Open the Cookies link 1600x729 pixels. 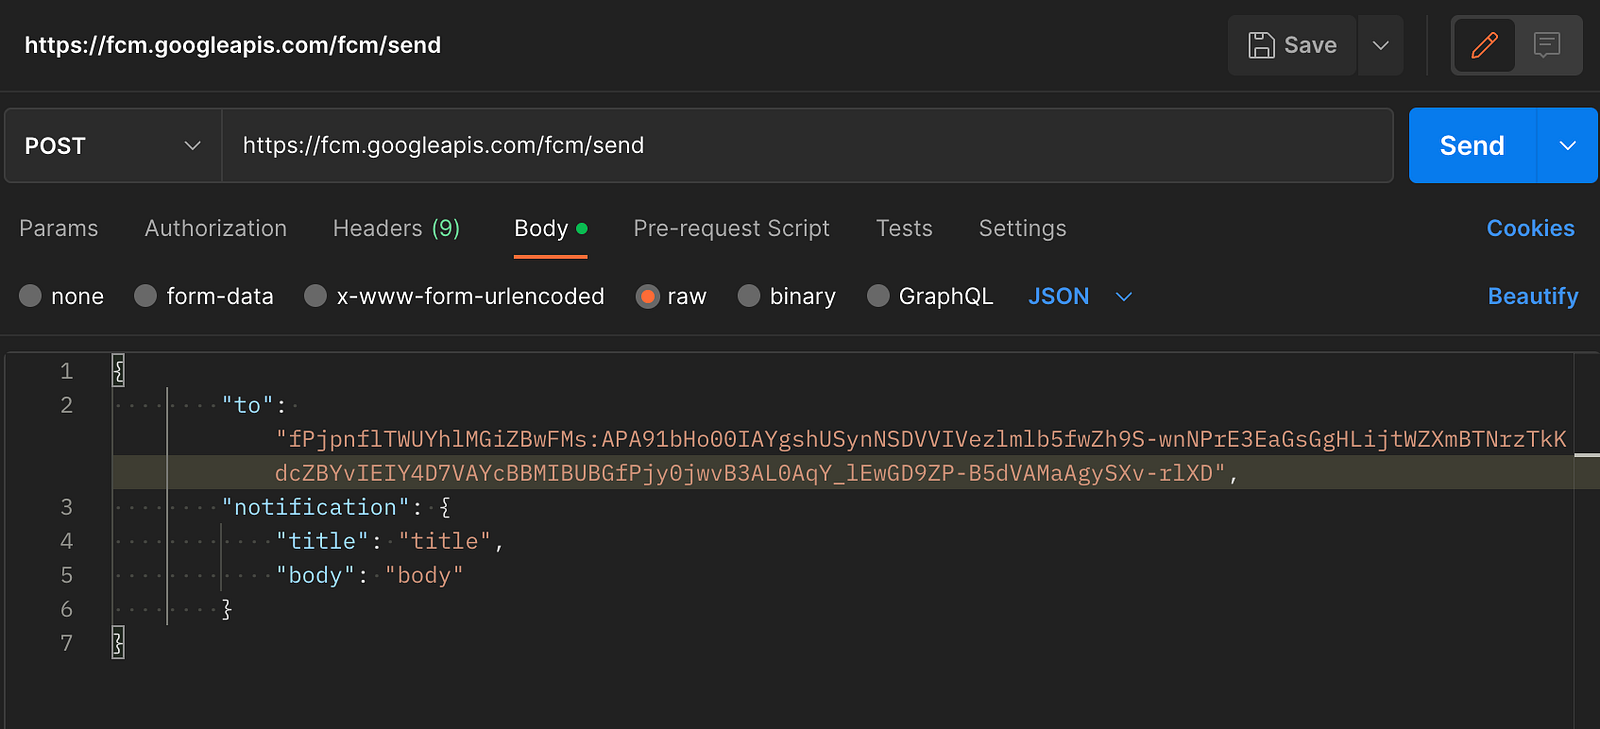point(1530,228)
